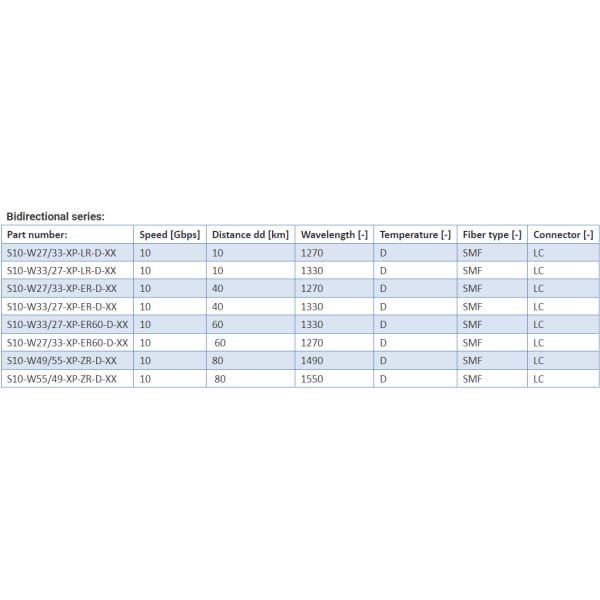
Task: Click the 'Temperature [-]' column header
Action: point(415,235)
